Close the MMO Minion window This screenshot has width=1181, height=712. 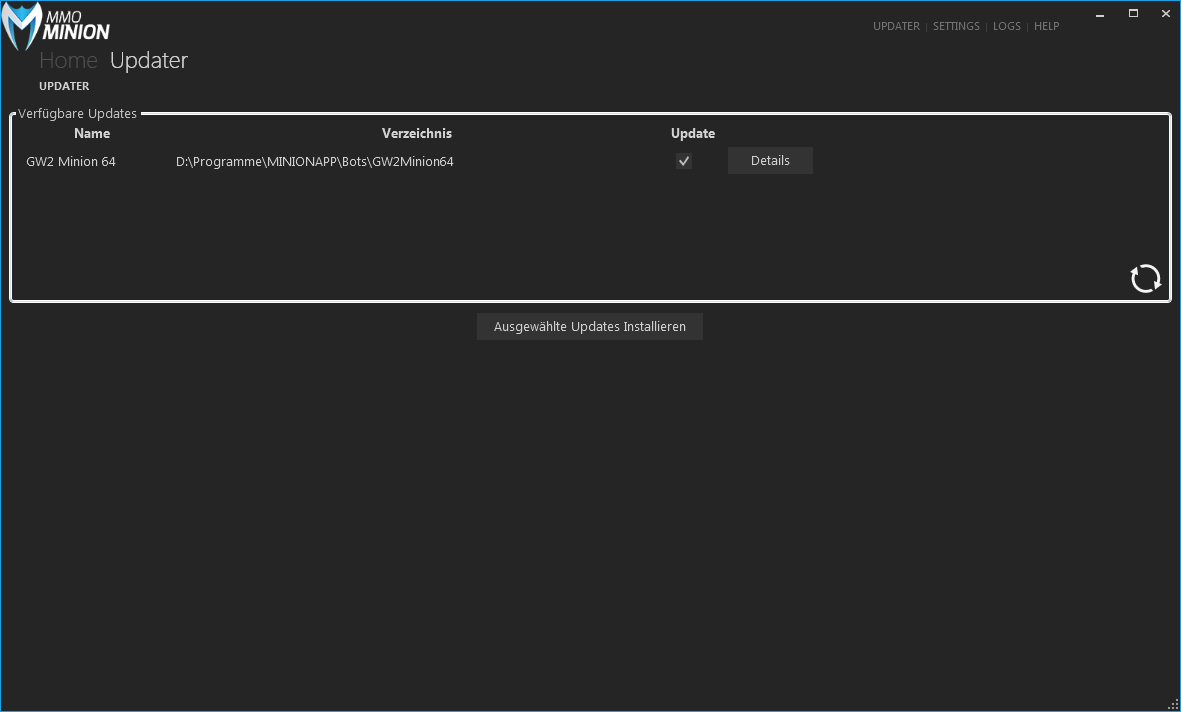pos(1165,13)
